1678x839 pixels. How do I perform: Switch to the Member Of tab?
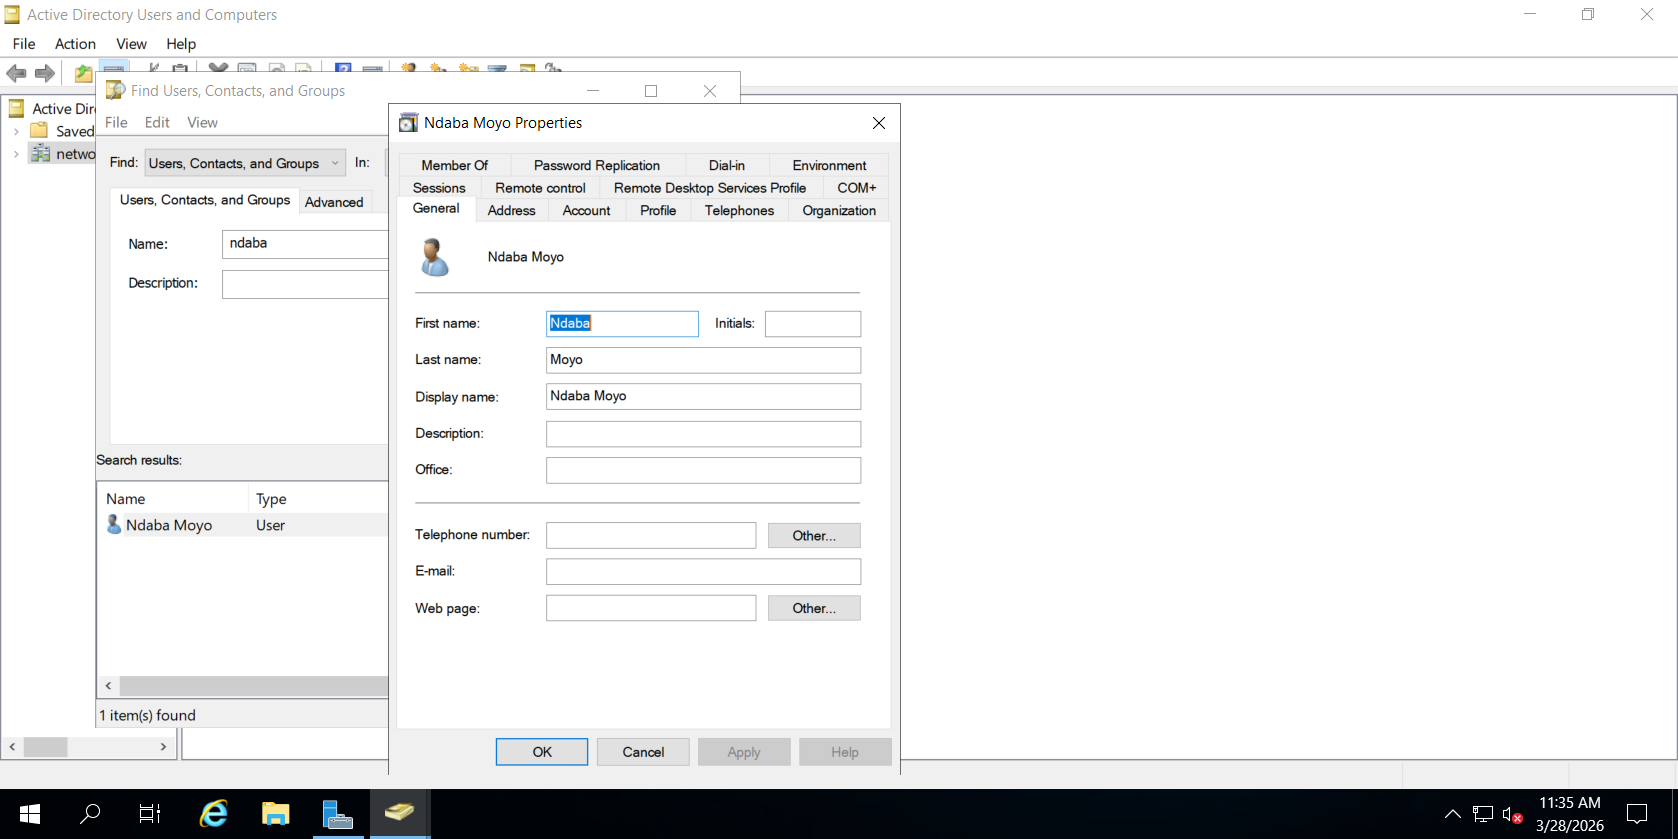point(454,165)
